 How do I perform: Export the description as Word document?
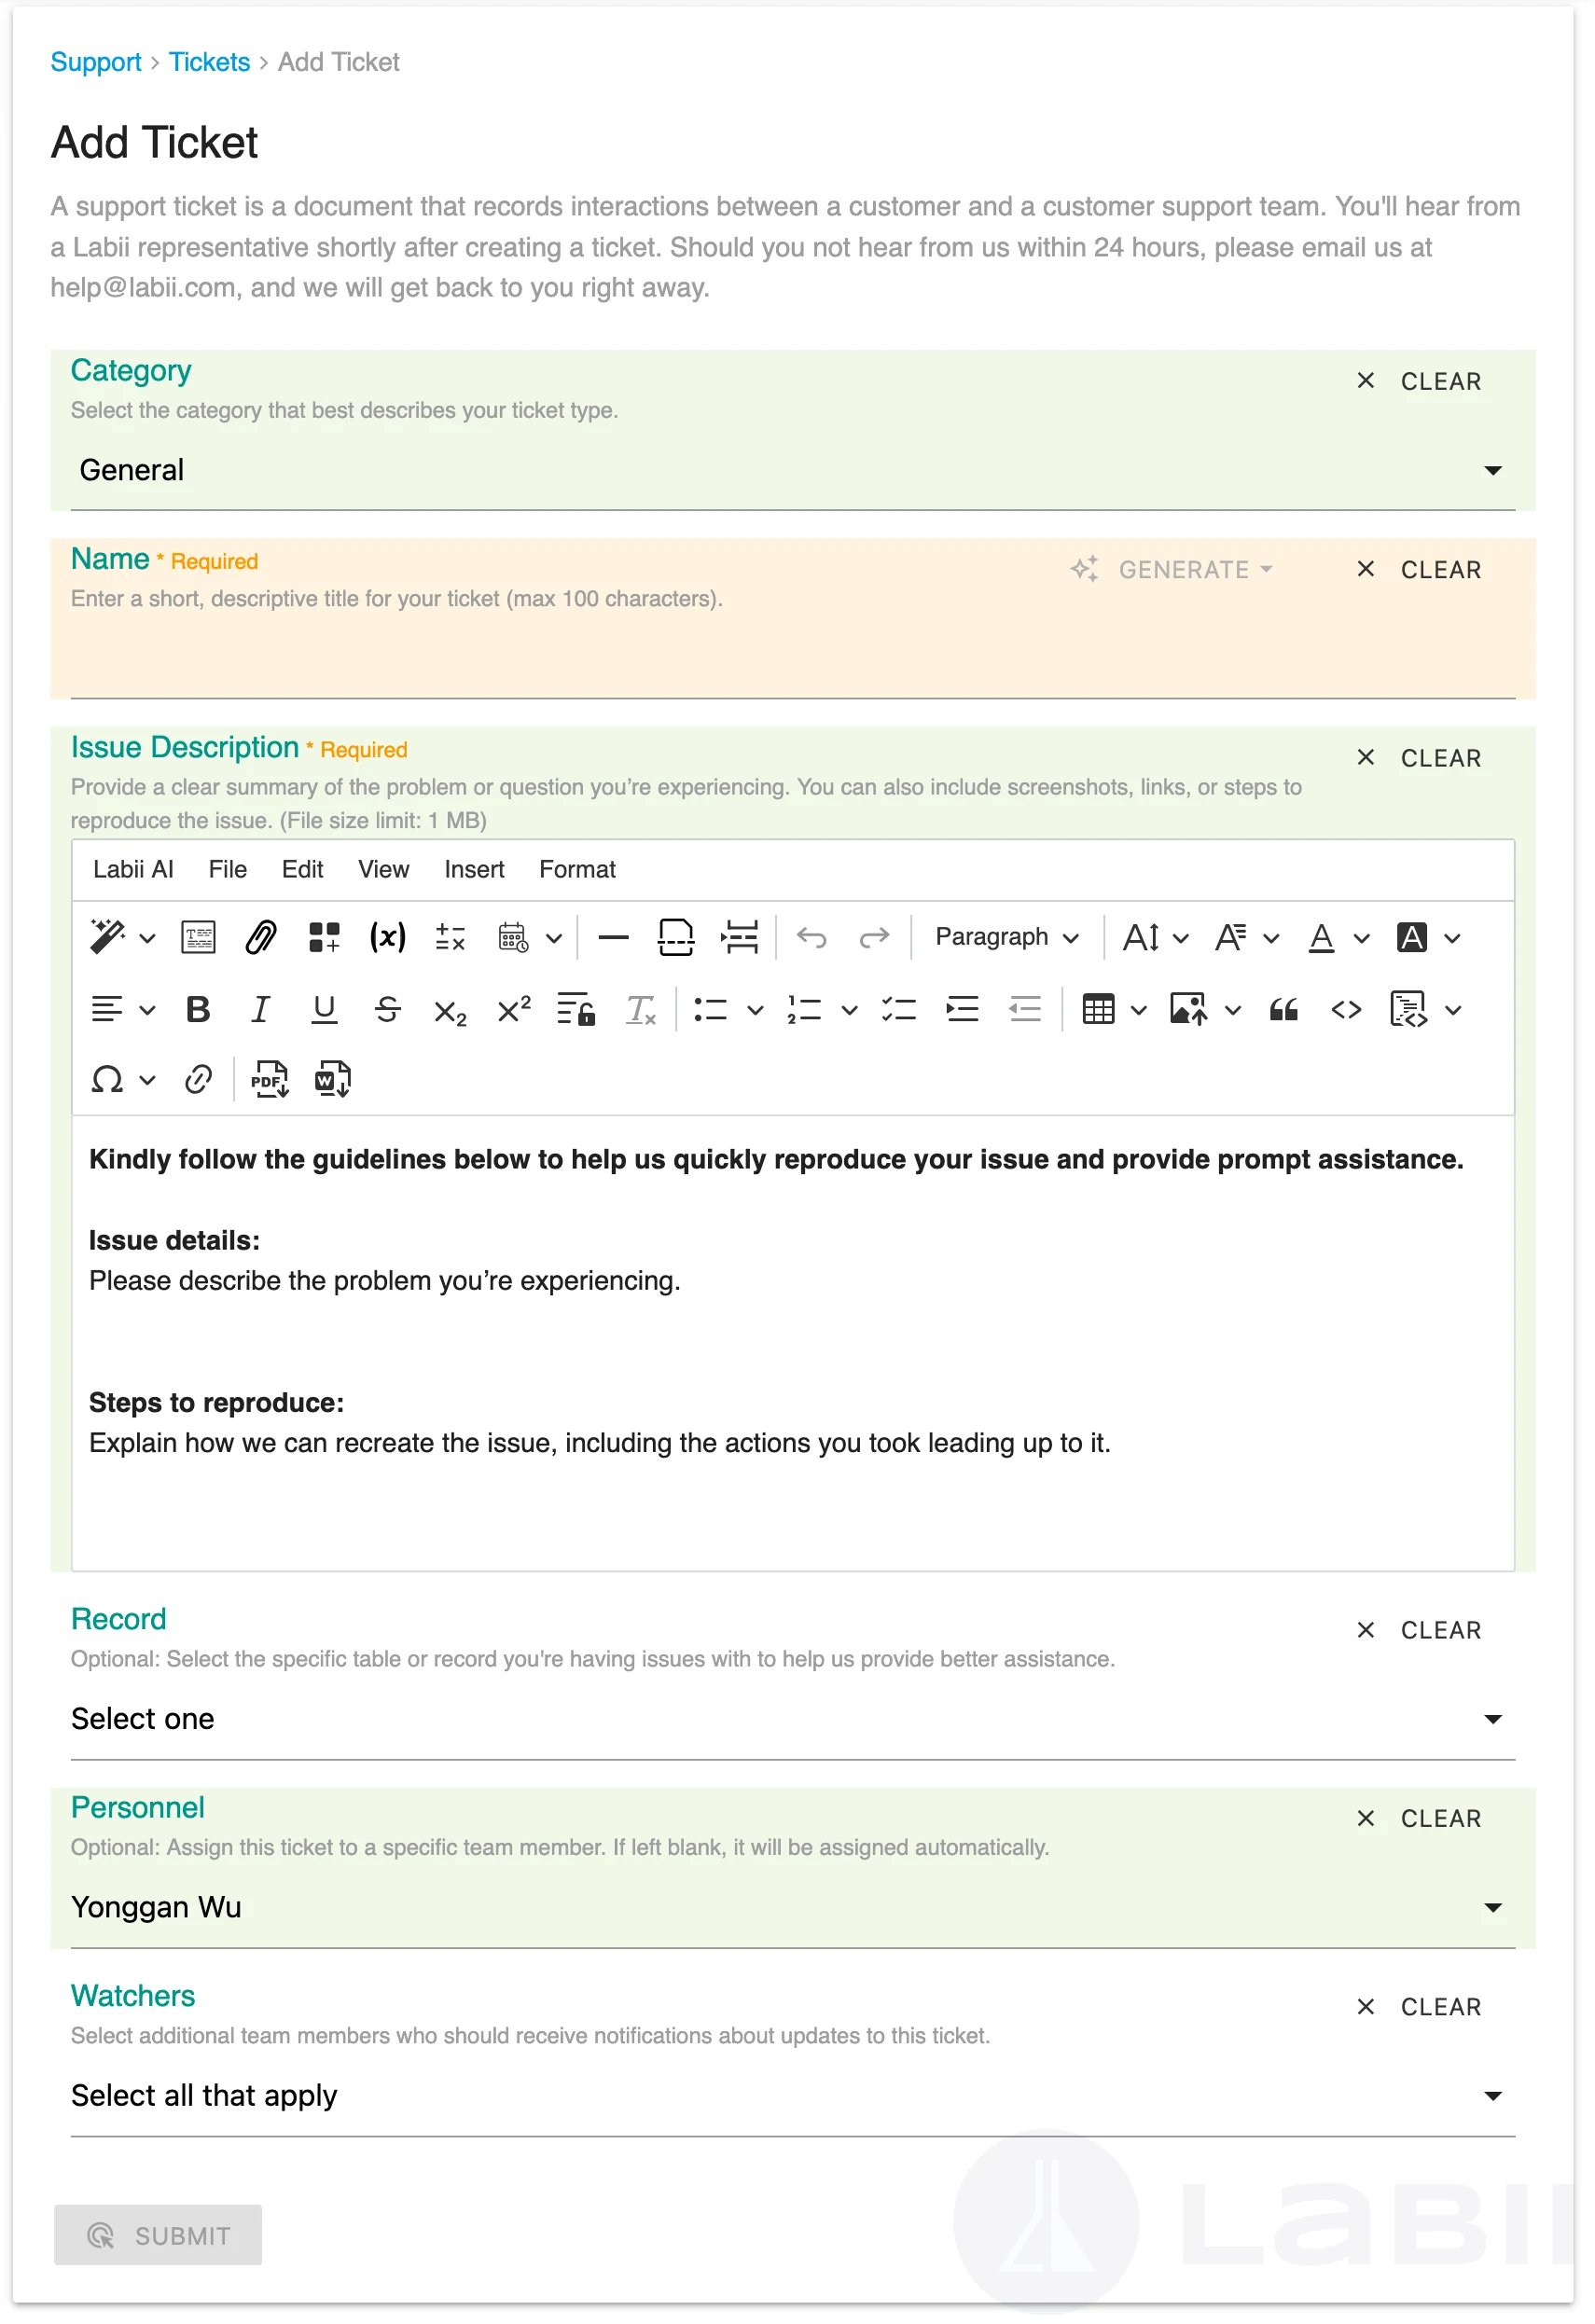point(332,1080)
